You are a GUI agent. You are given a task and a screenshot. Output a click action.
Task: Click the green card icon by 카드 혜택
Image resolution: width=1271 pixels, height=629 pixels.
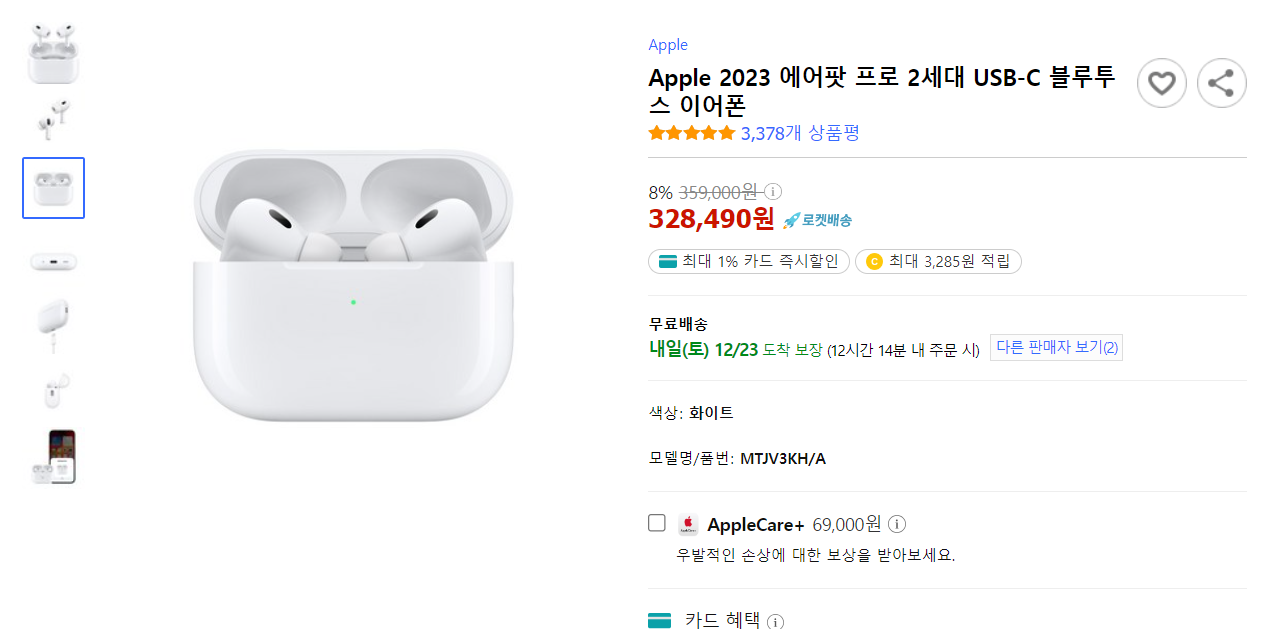[x=659, y=621]
